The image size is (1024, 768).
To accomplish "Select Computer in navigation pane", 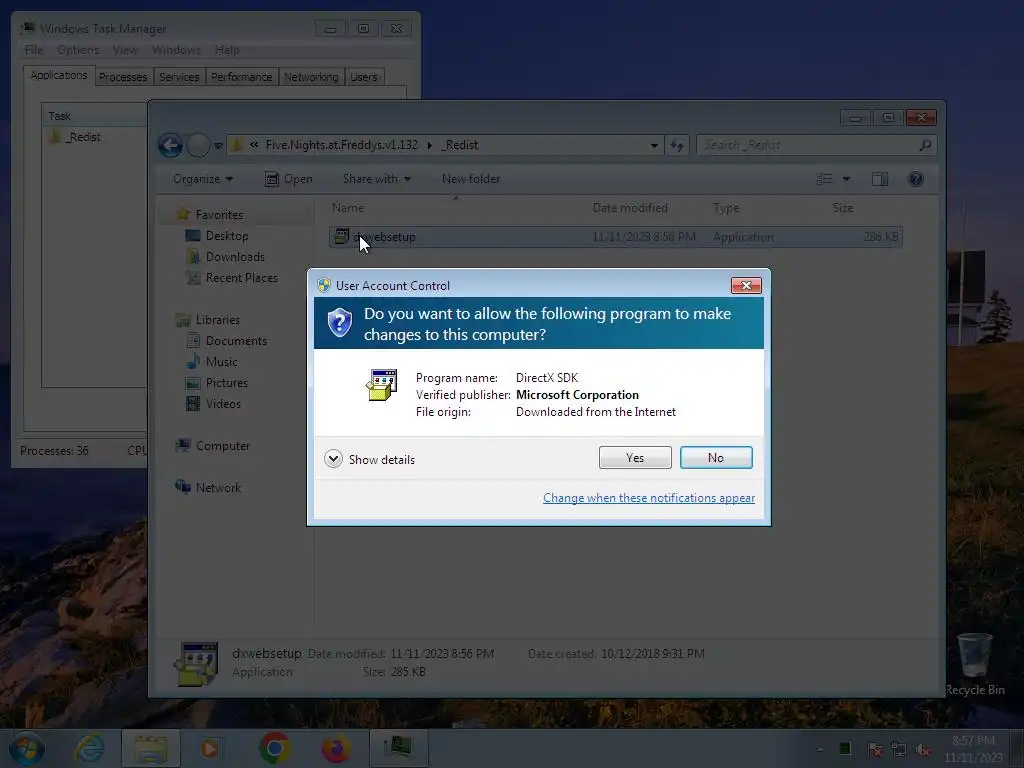I will click(223, 446).
